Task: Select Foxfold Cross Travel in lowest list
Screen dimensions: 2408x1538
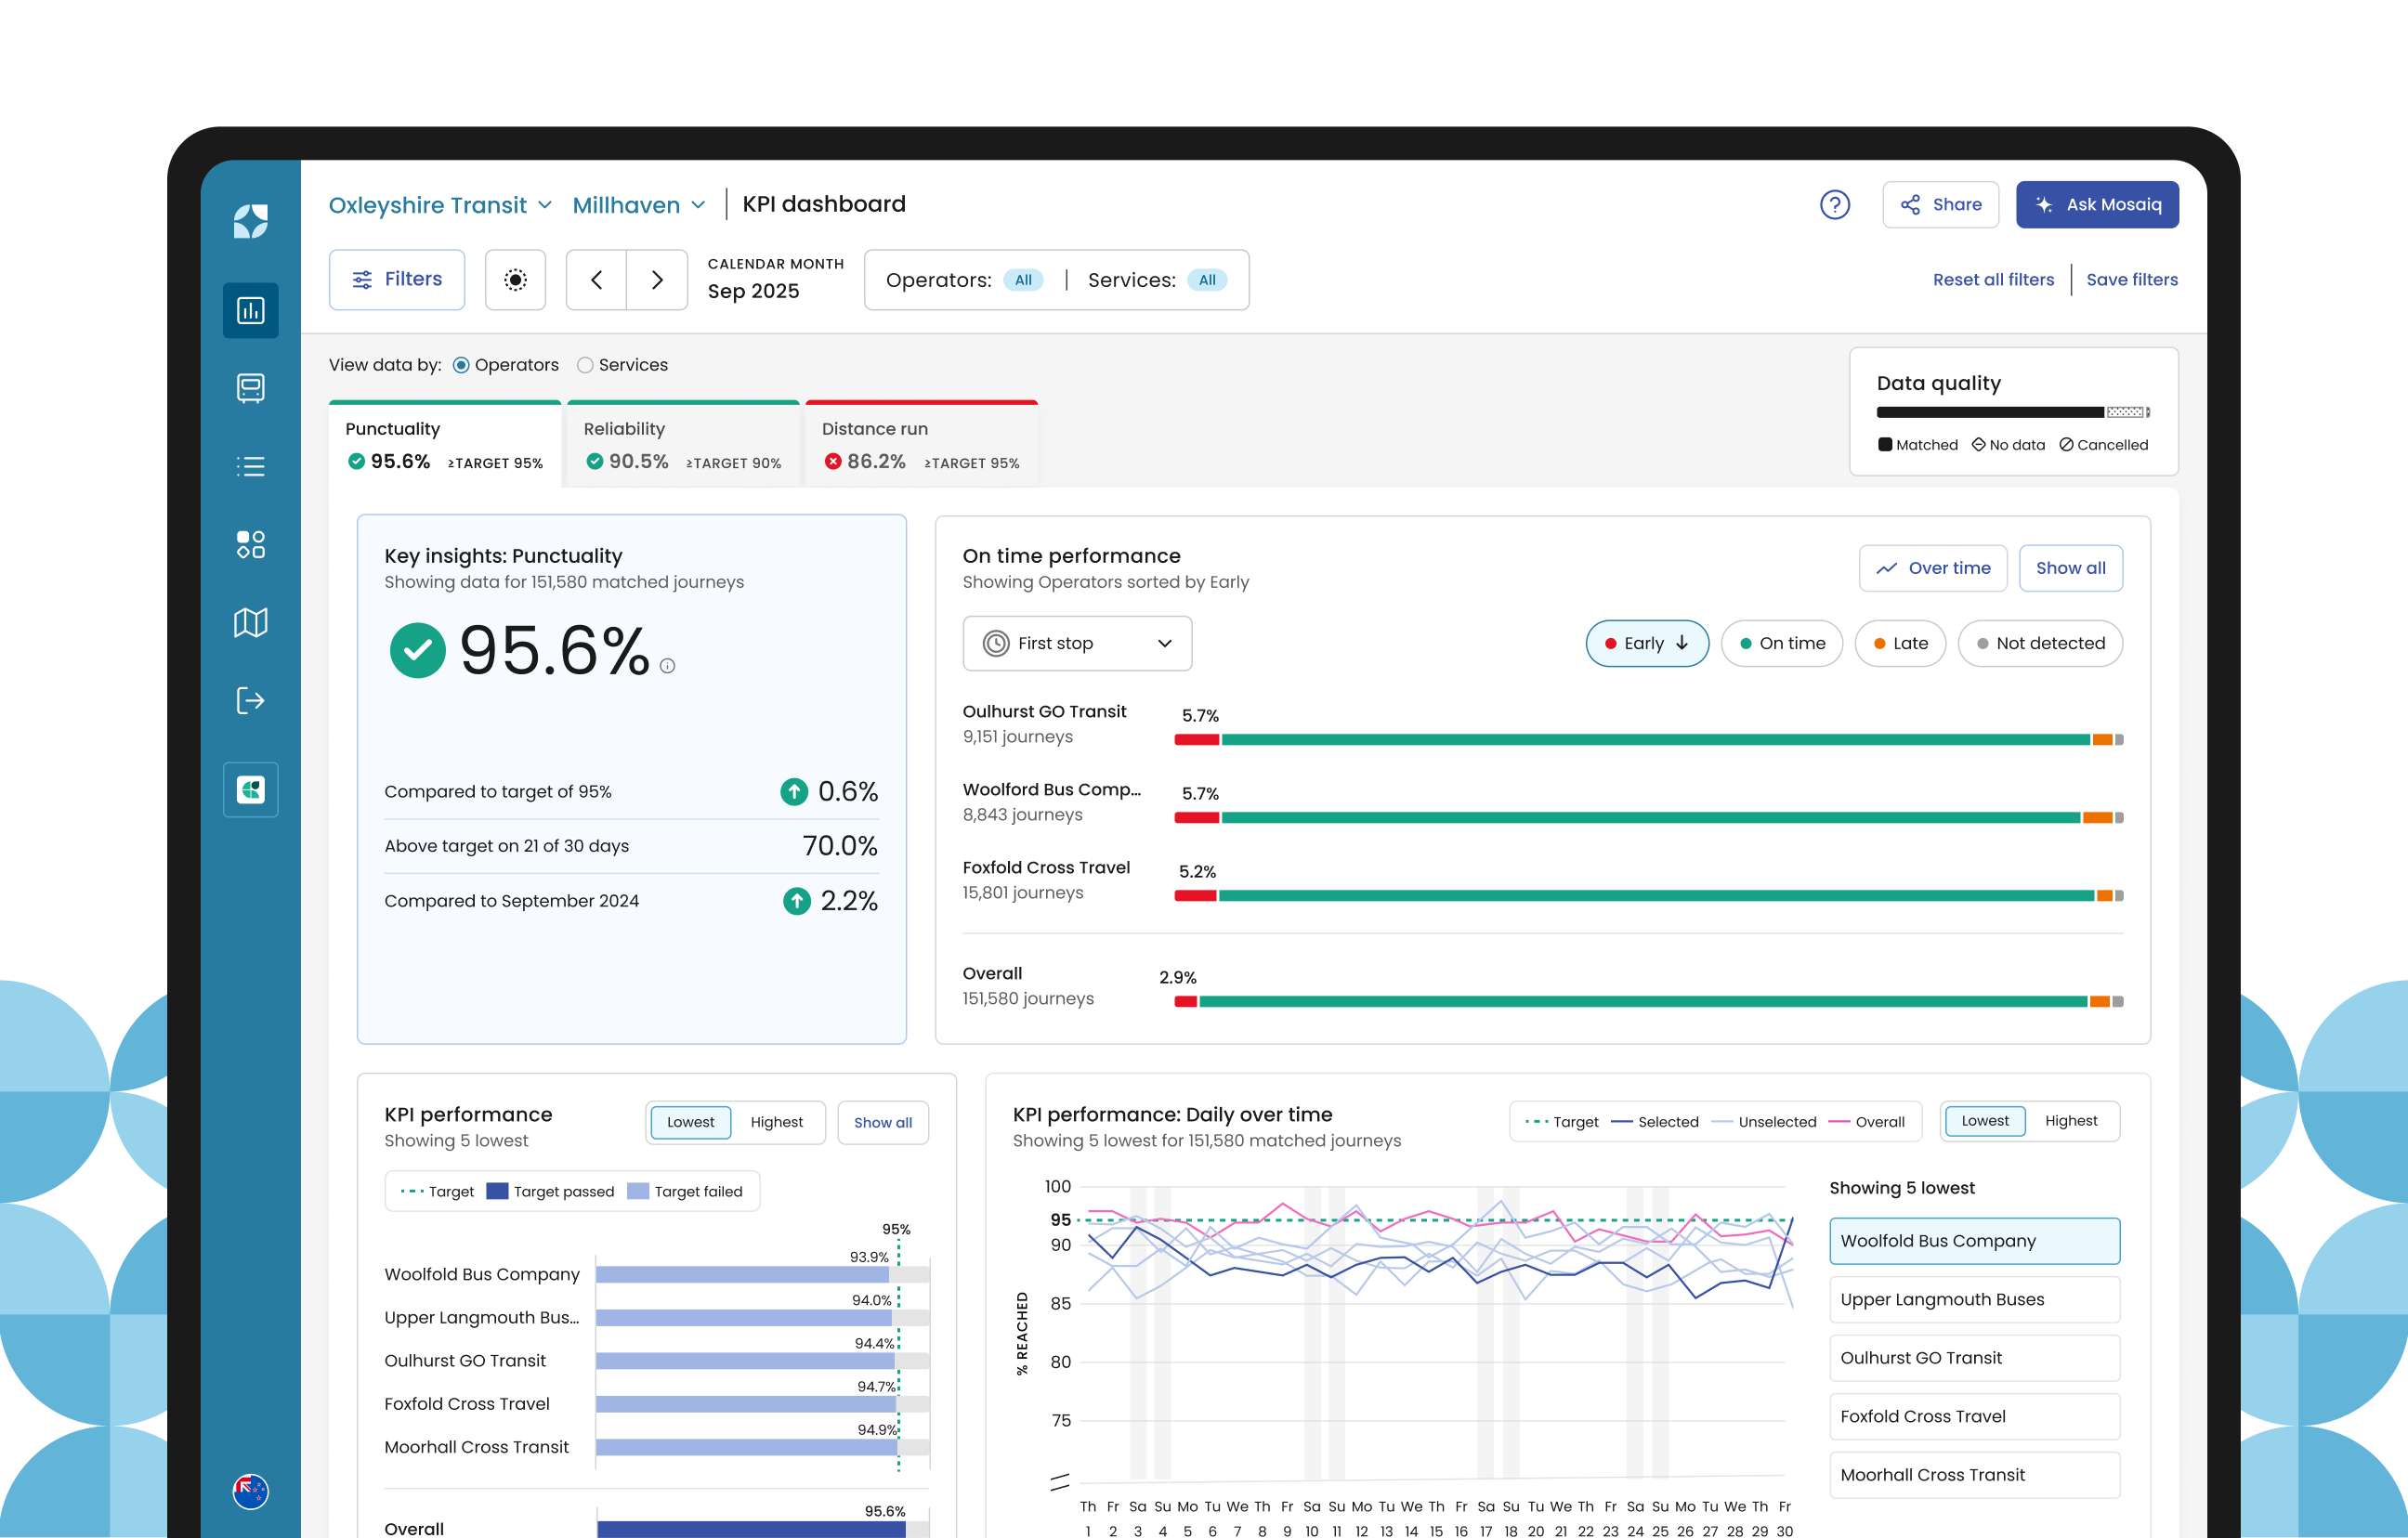Action: pyautogui.click(x=1974, y=1417)
